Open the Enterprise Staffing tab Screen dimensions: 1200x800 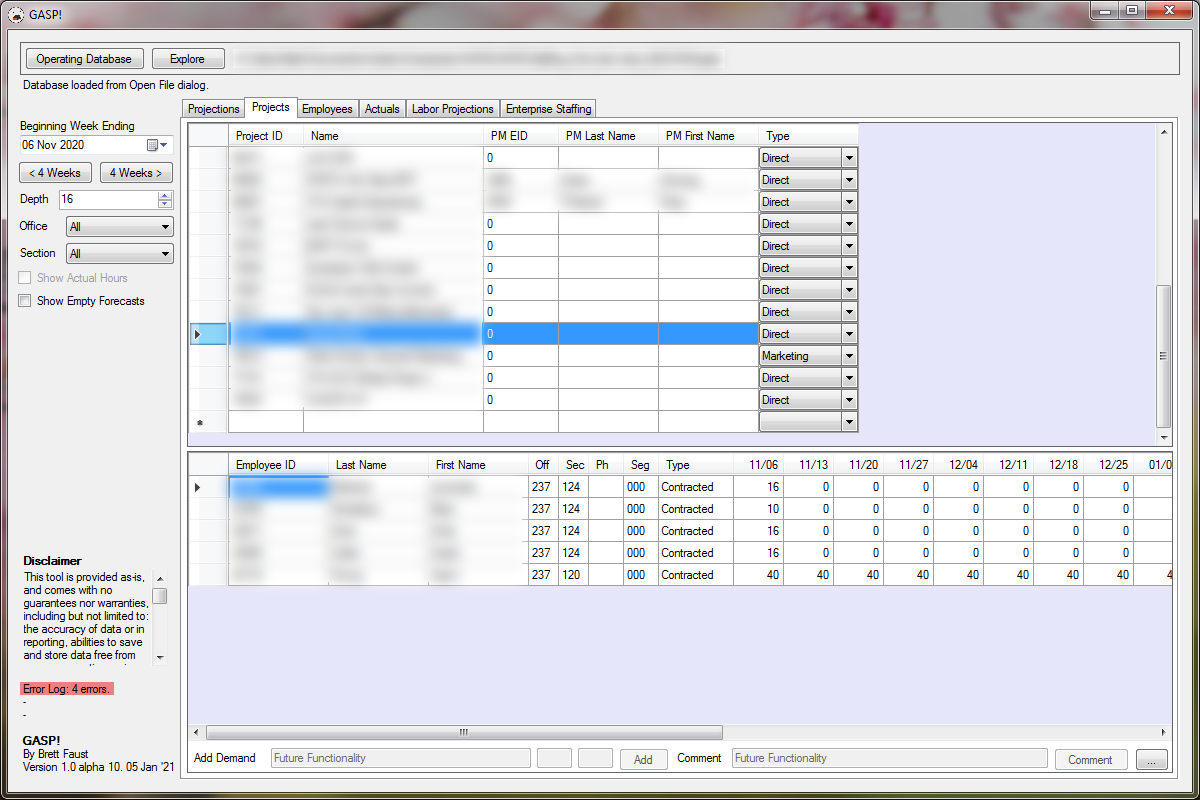548,109
